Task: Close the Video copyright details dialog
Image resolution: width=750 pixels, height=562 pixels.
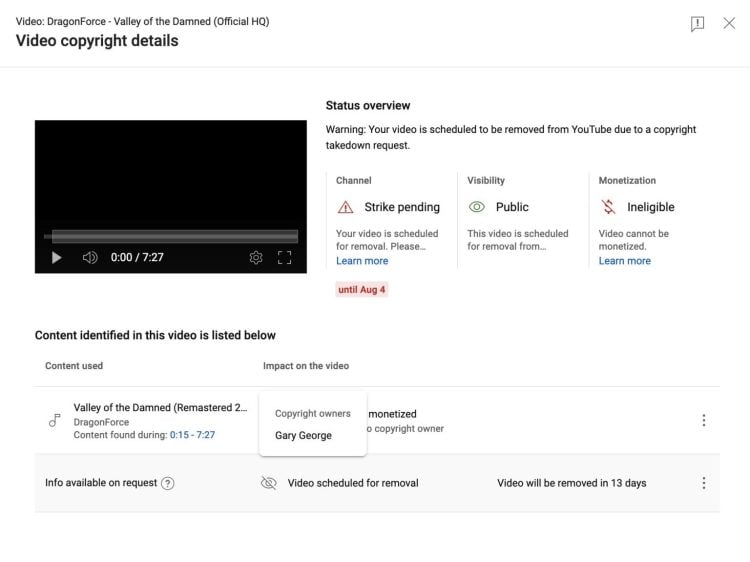Action: point(729,23)
